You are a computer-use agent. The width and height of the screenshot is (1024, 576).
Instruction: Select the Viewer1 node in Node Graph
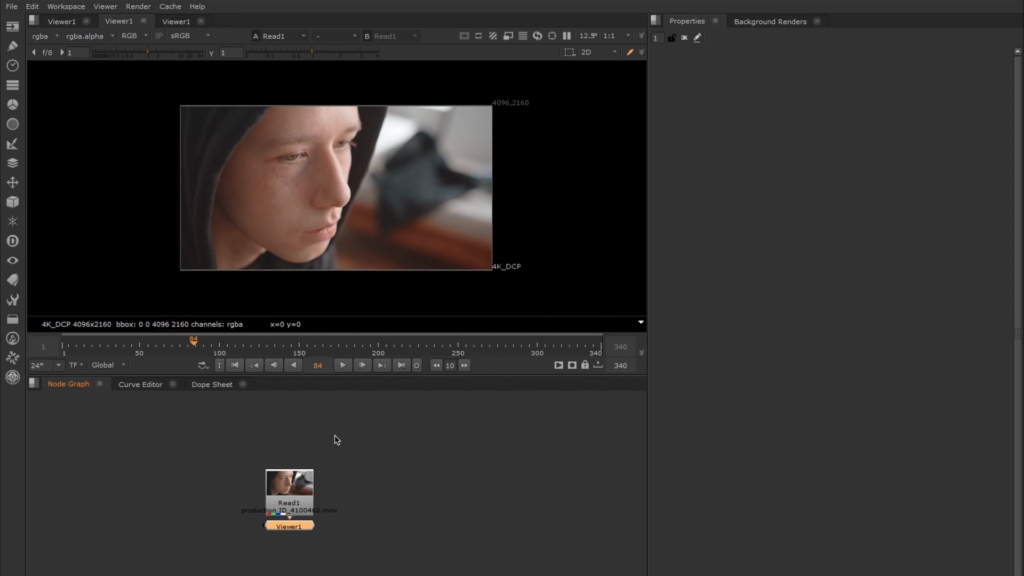tap(289, 526)
